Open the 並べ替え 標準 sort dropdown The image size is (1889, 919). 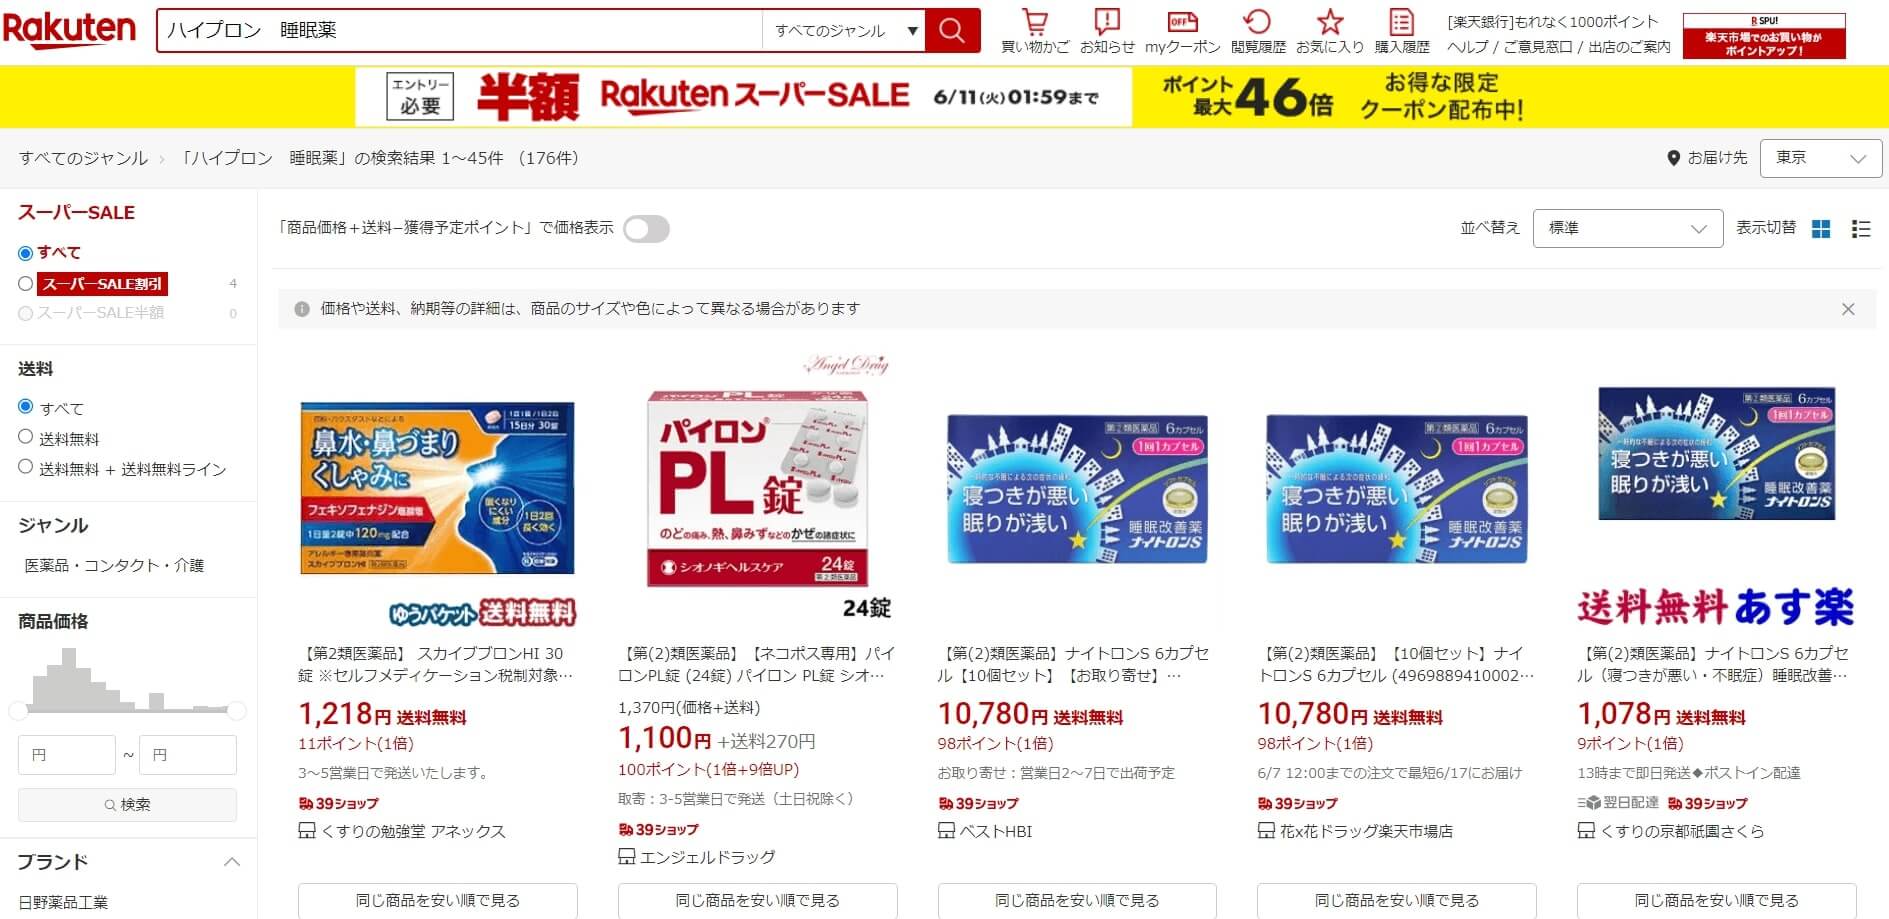(x=1627, y=228)
